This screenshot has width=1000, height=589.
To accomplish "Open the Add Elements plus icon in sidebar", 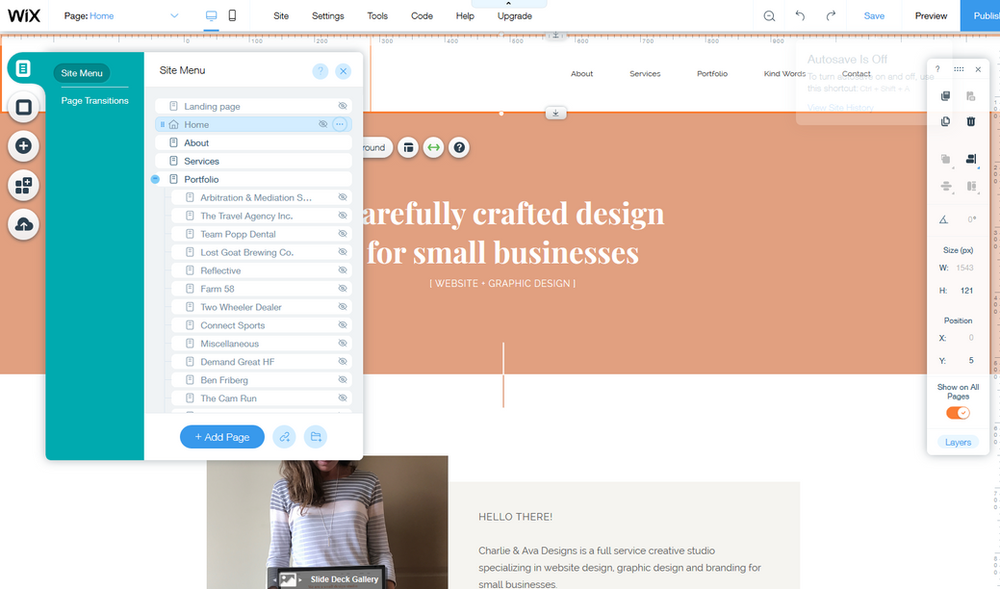I will point(23,145).
